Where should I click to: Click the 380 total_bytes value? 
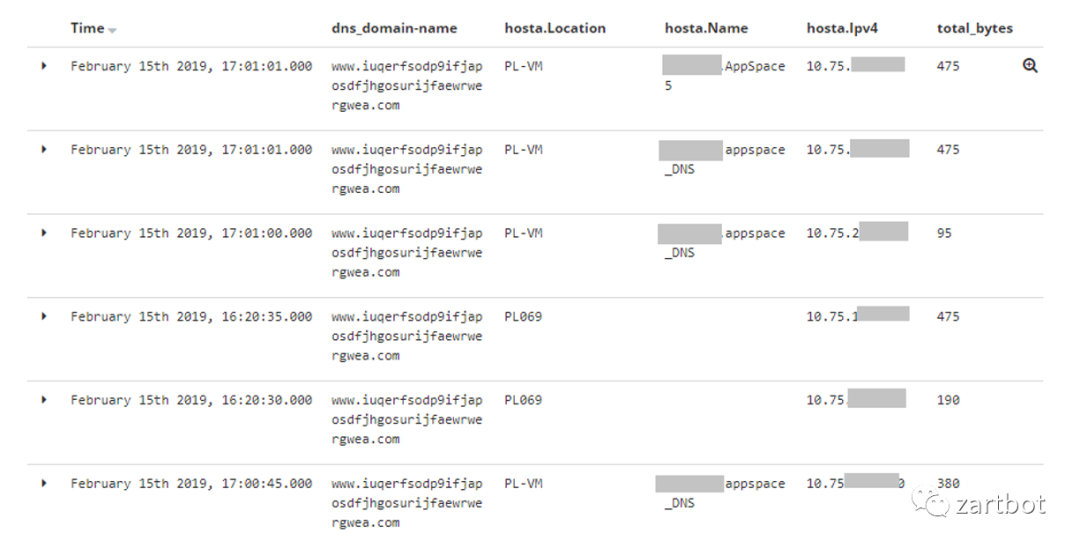(x=948, y=483)
